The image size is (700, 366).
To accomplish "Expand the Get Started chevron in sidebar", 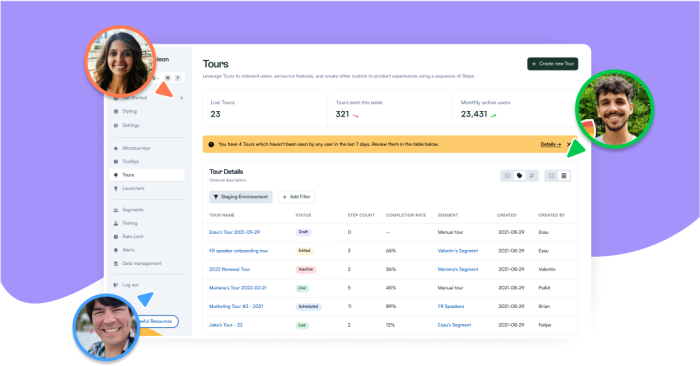I will click(182, 98).
